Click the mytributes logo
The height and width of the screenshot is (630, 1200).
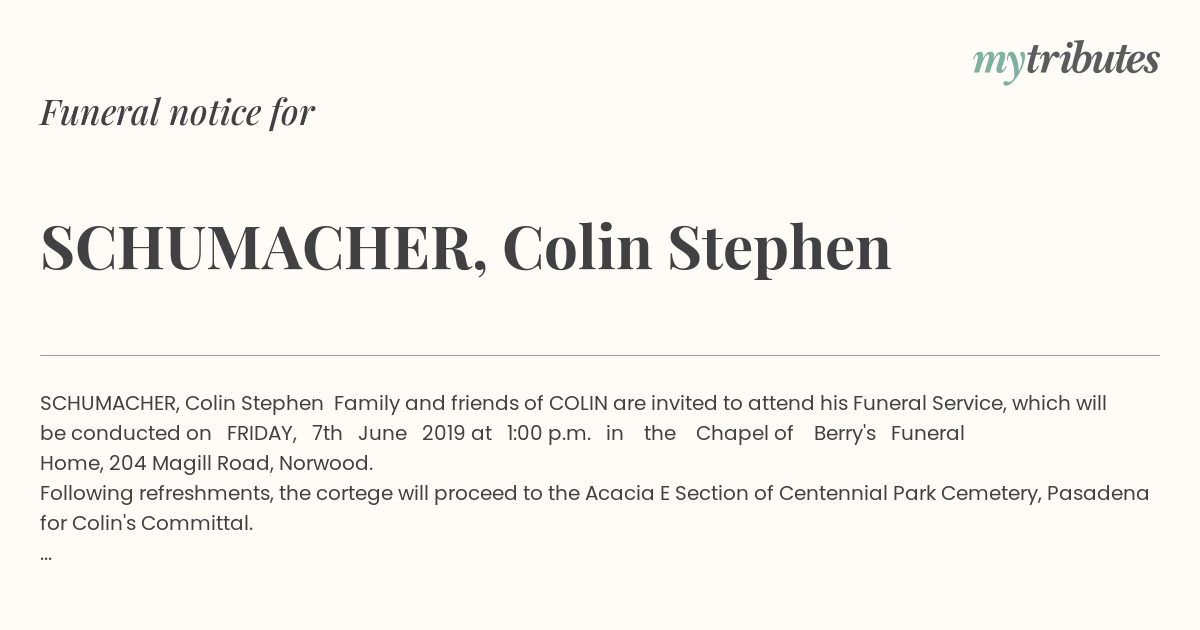[x=1066, y=61]
